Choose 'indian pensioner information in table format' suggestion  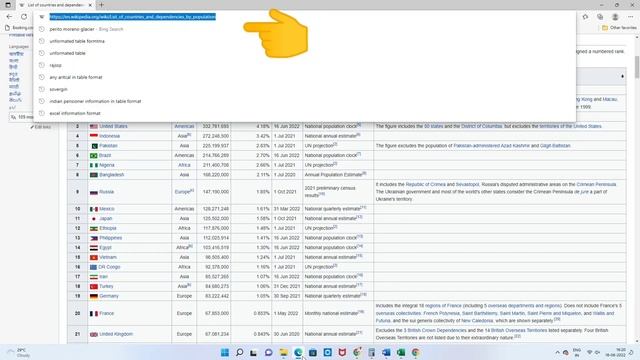tap(304, 101)
